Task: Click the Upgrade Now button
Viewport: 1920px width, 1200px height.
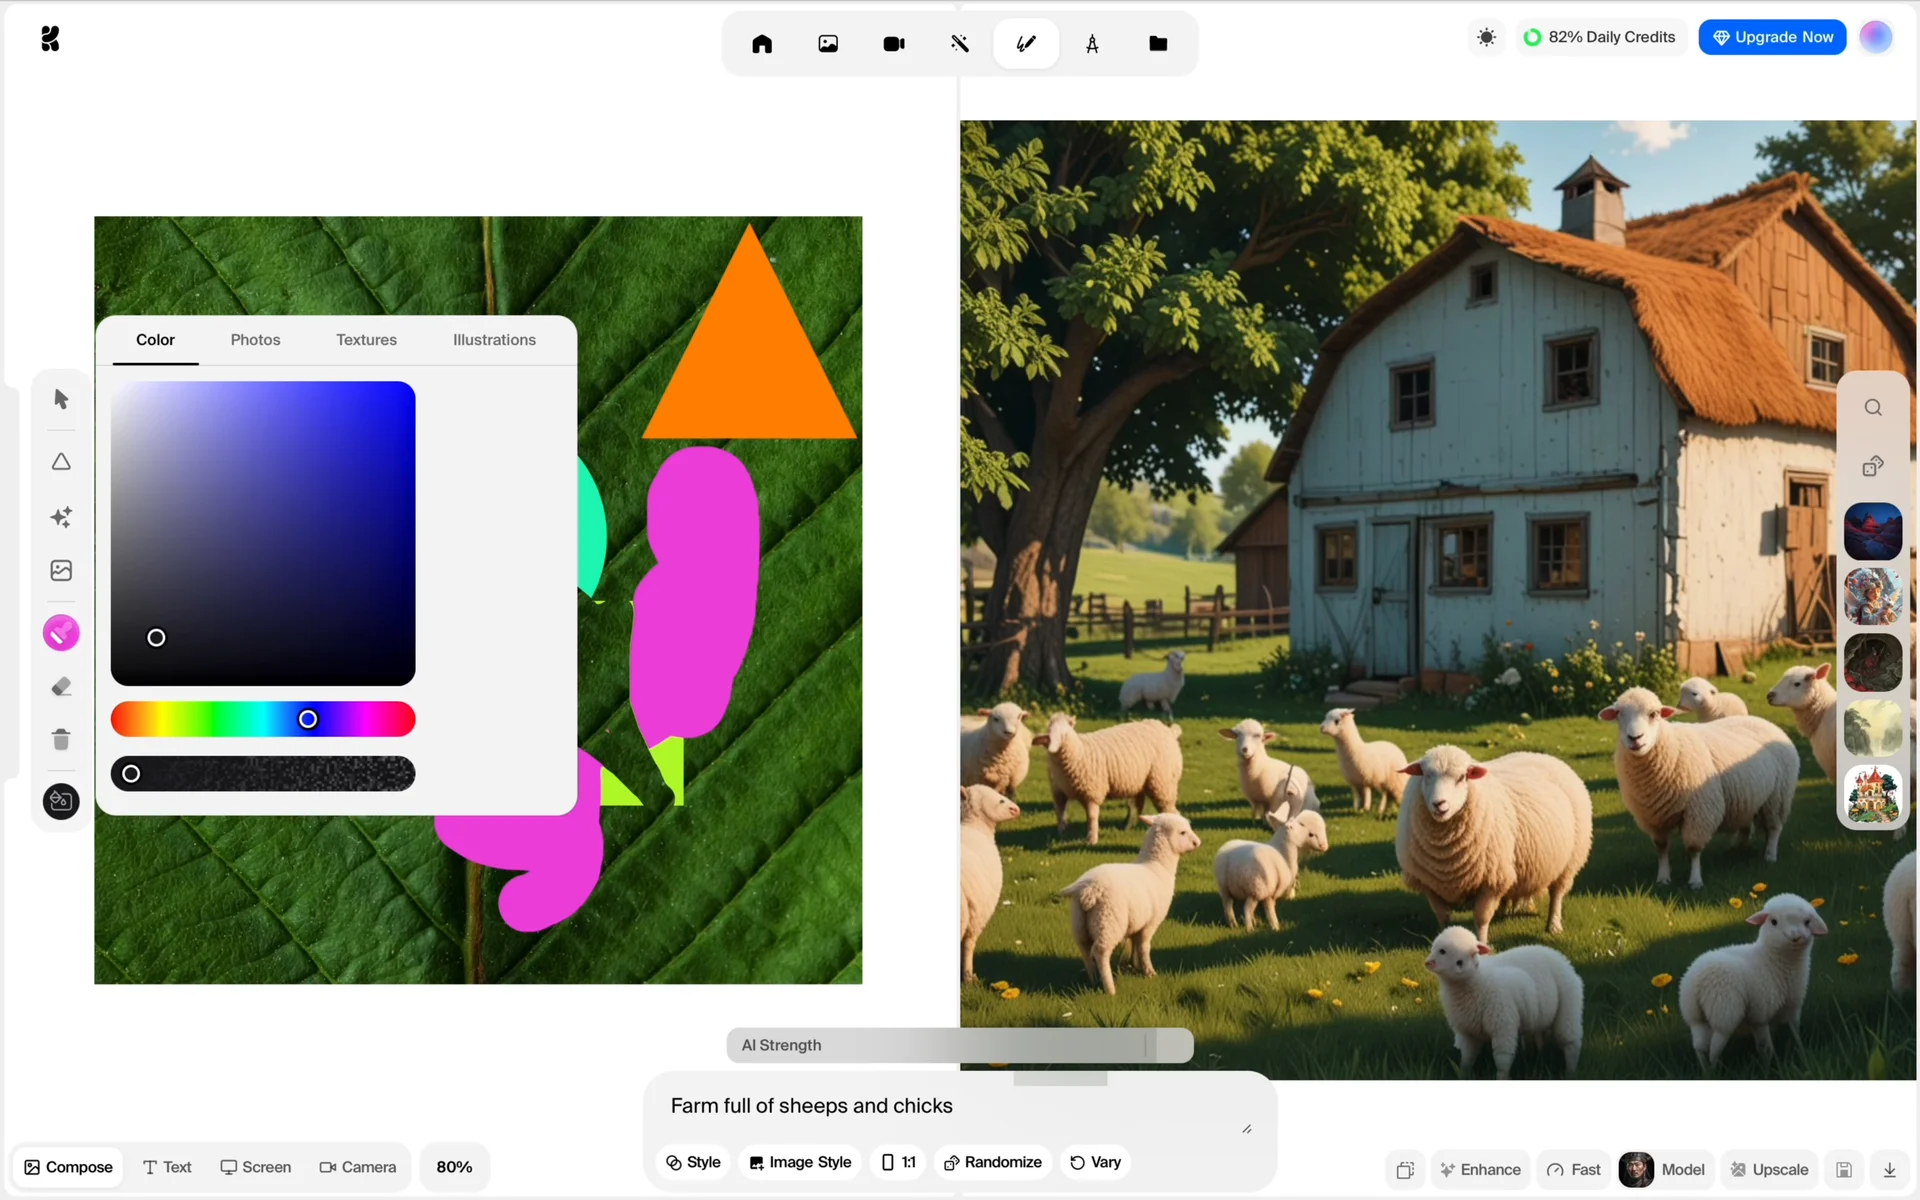Action: (1772, 37)
